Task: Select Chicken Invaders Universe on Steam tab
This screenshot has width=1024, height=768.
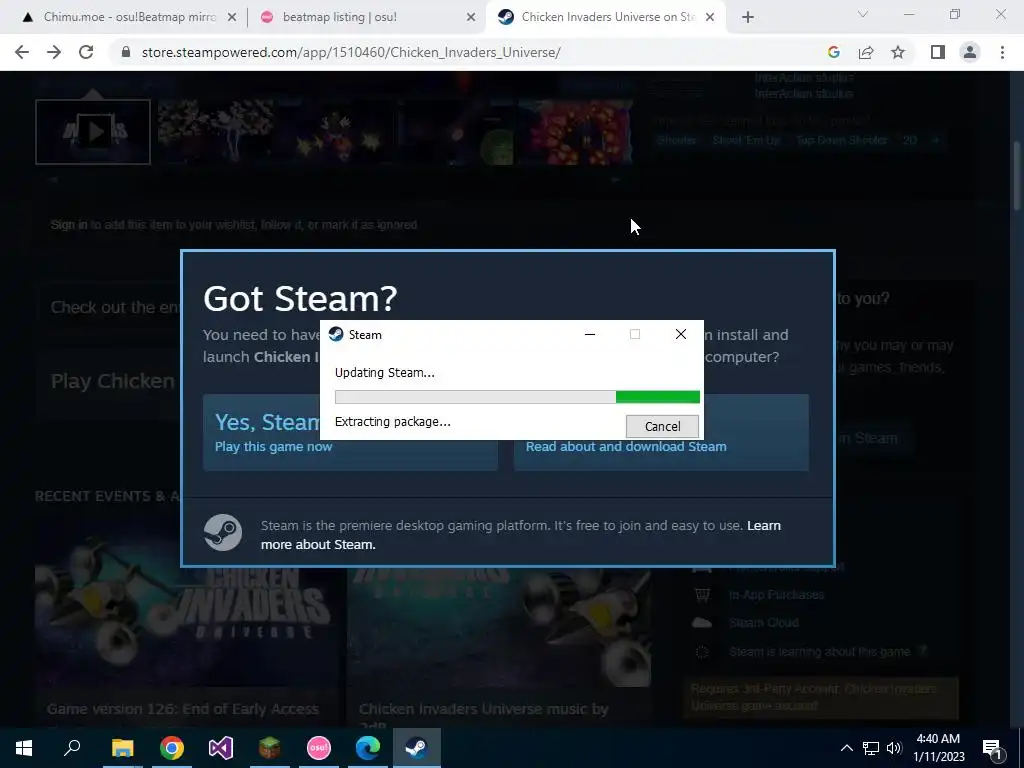Action: (607, 17)
